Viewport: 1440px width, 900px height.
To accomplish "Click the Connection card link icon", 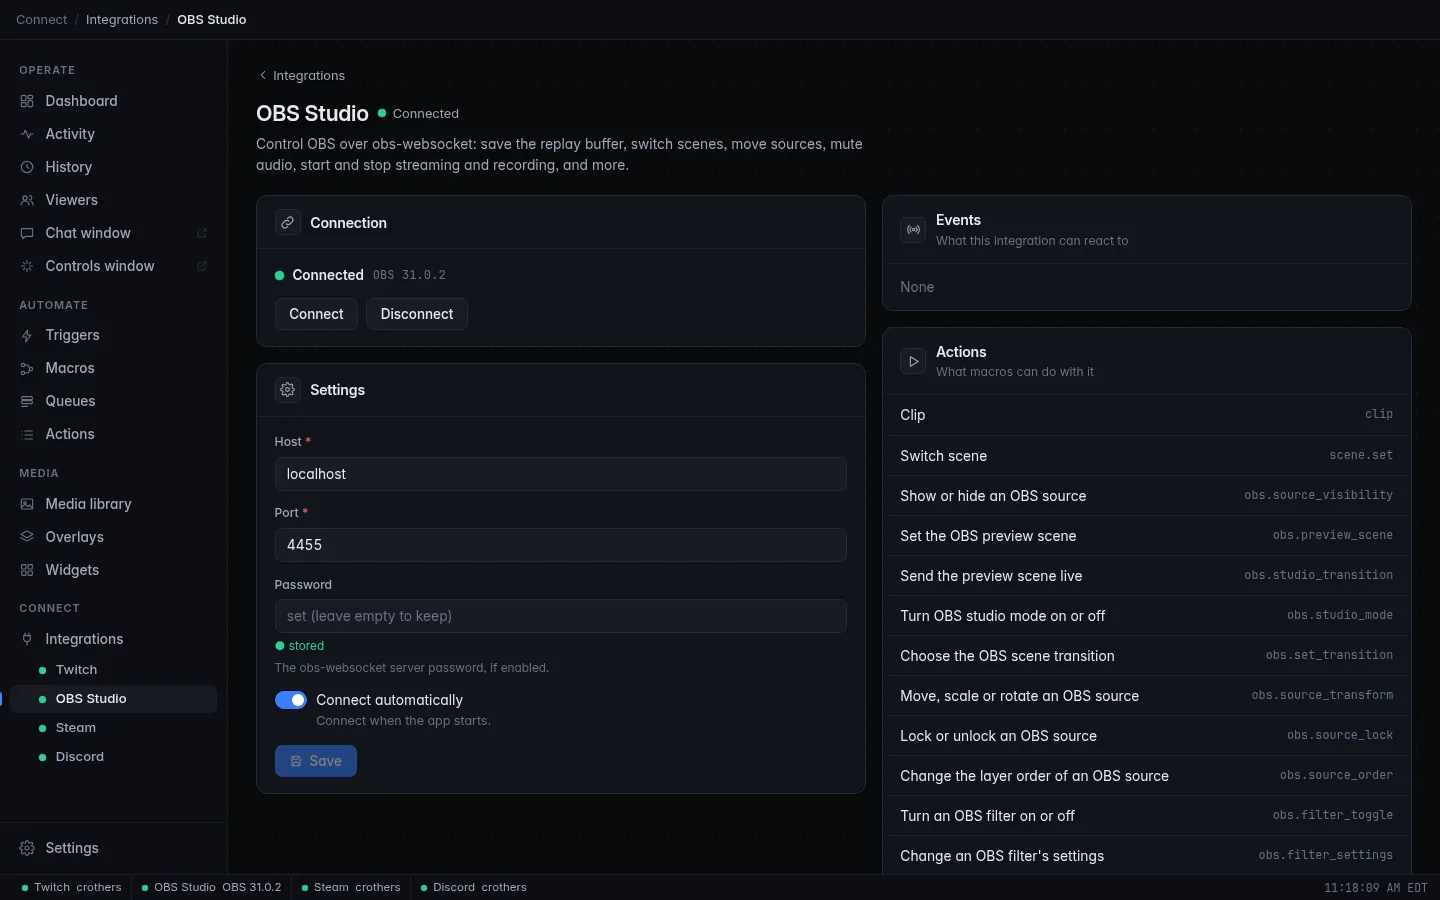I will tap(288, 223).
